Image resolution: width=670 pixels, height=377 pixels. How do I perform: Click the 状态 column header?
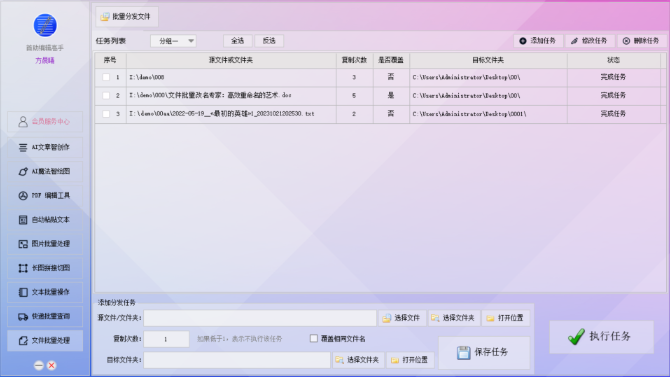pyautogui.click(x=614, y=60)
